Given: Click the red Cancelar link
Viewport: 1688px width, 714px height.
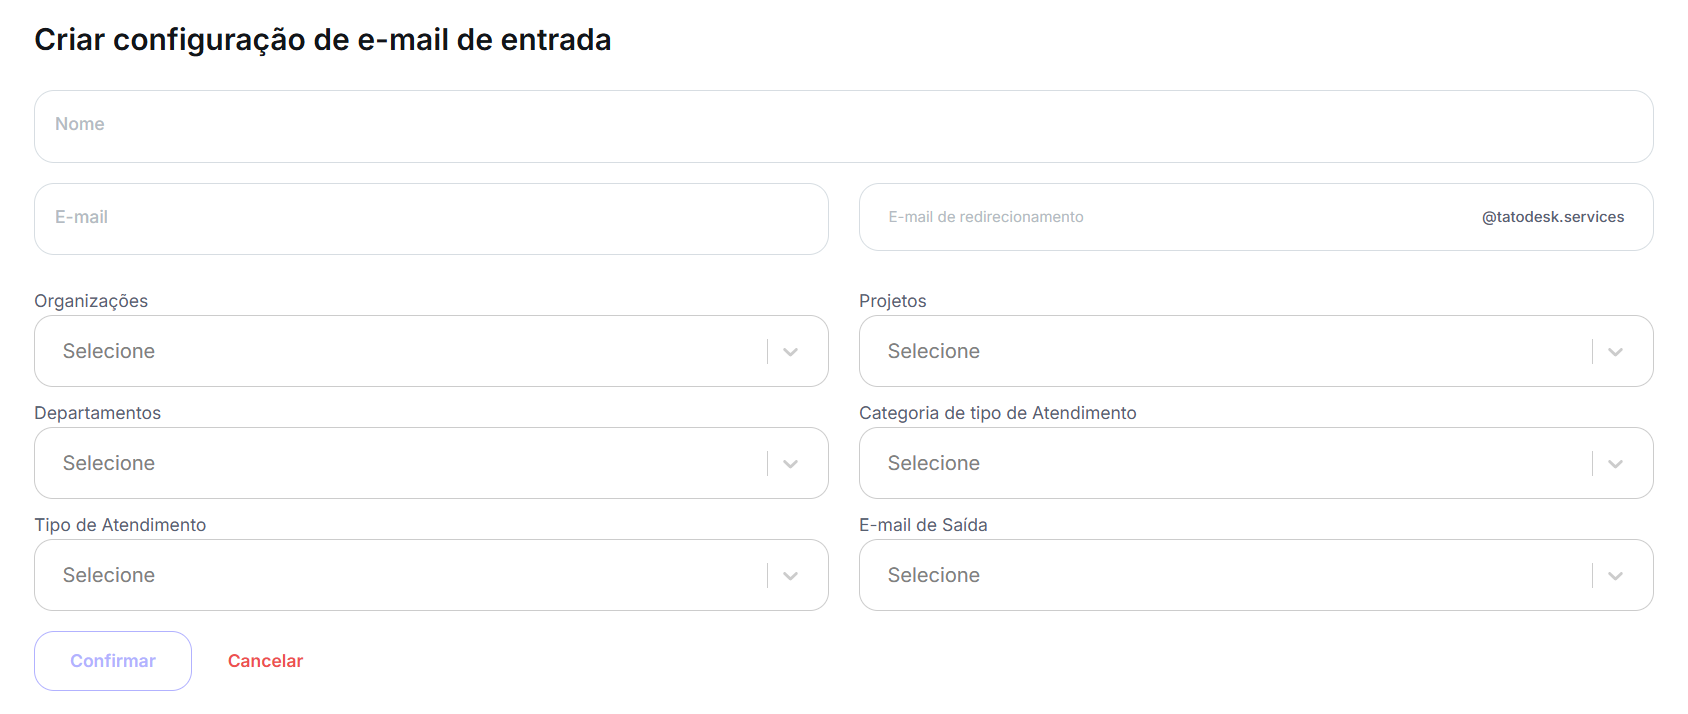Looking at the screenshot, I should (265, 661).
